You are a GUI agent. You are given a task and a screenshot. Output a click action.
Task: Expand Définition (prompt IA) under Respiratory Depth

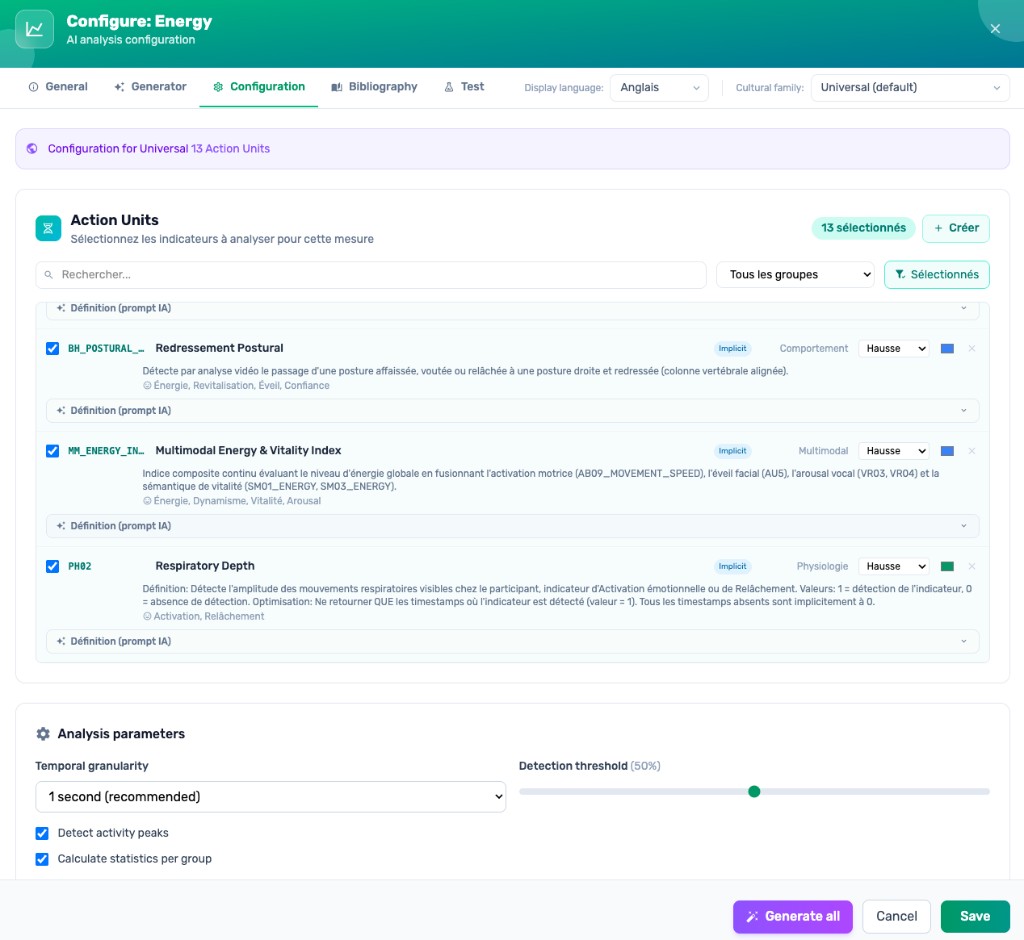click(512, 641)
